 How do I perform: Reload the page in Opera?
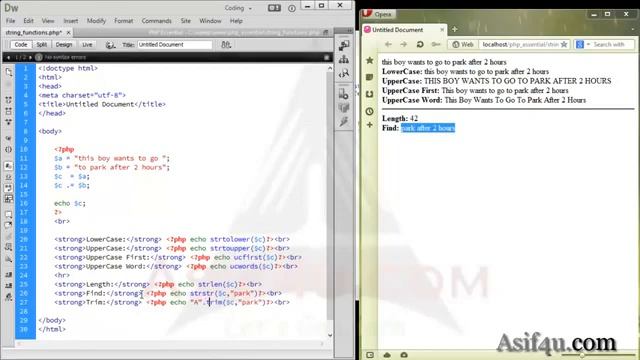click(x=420, y=44)
